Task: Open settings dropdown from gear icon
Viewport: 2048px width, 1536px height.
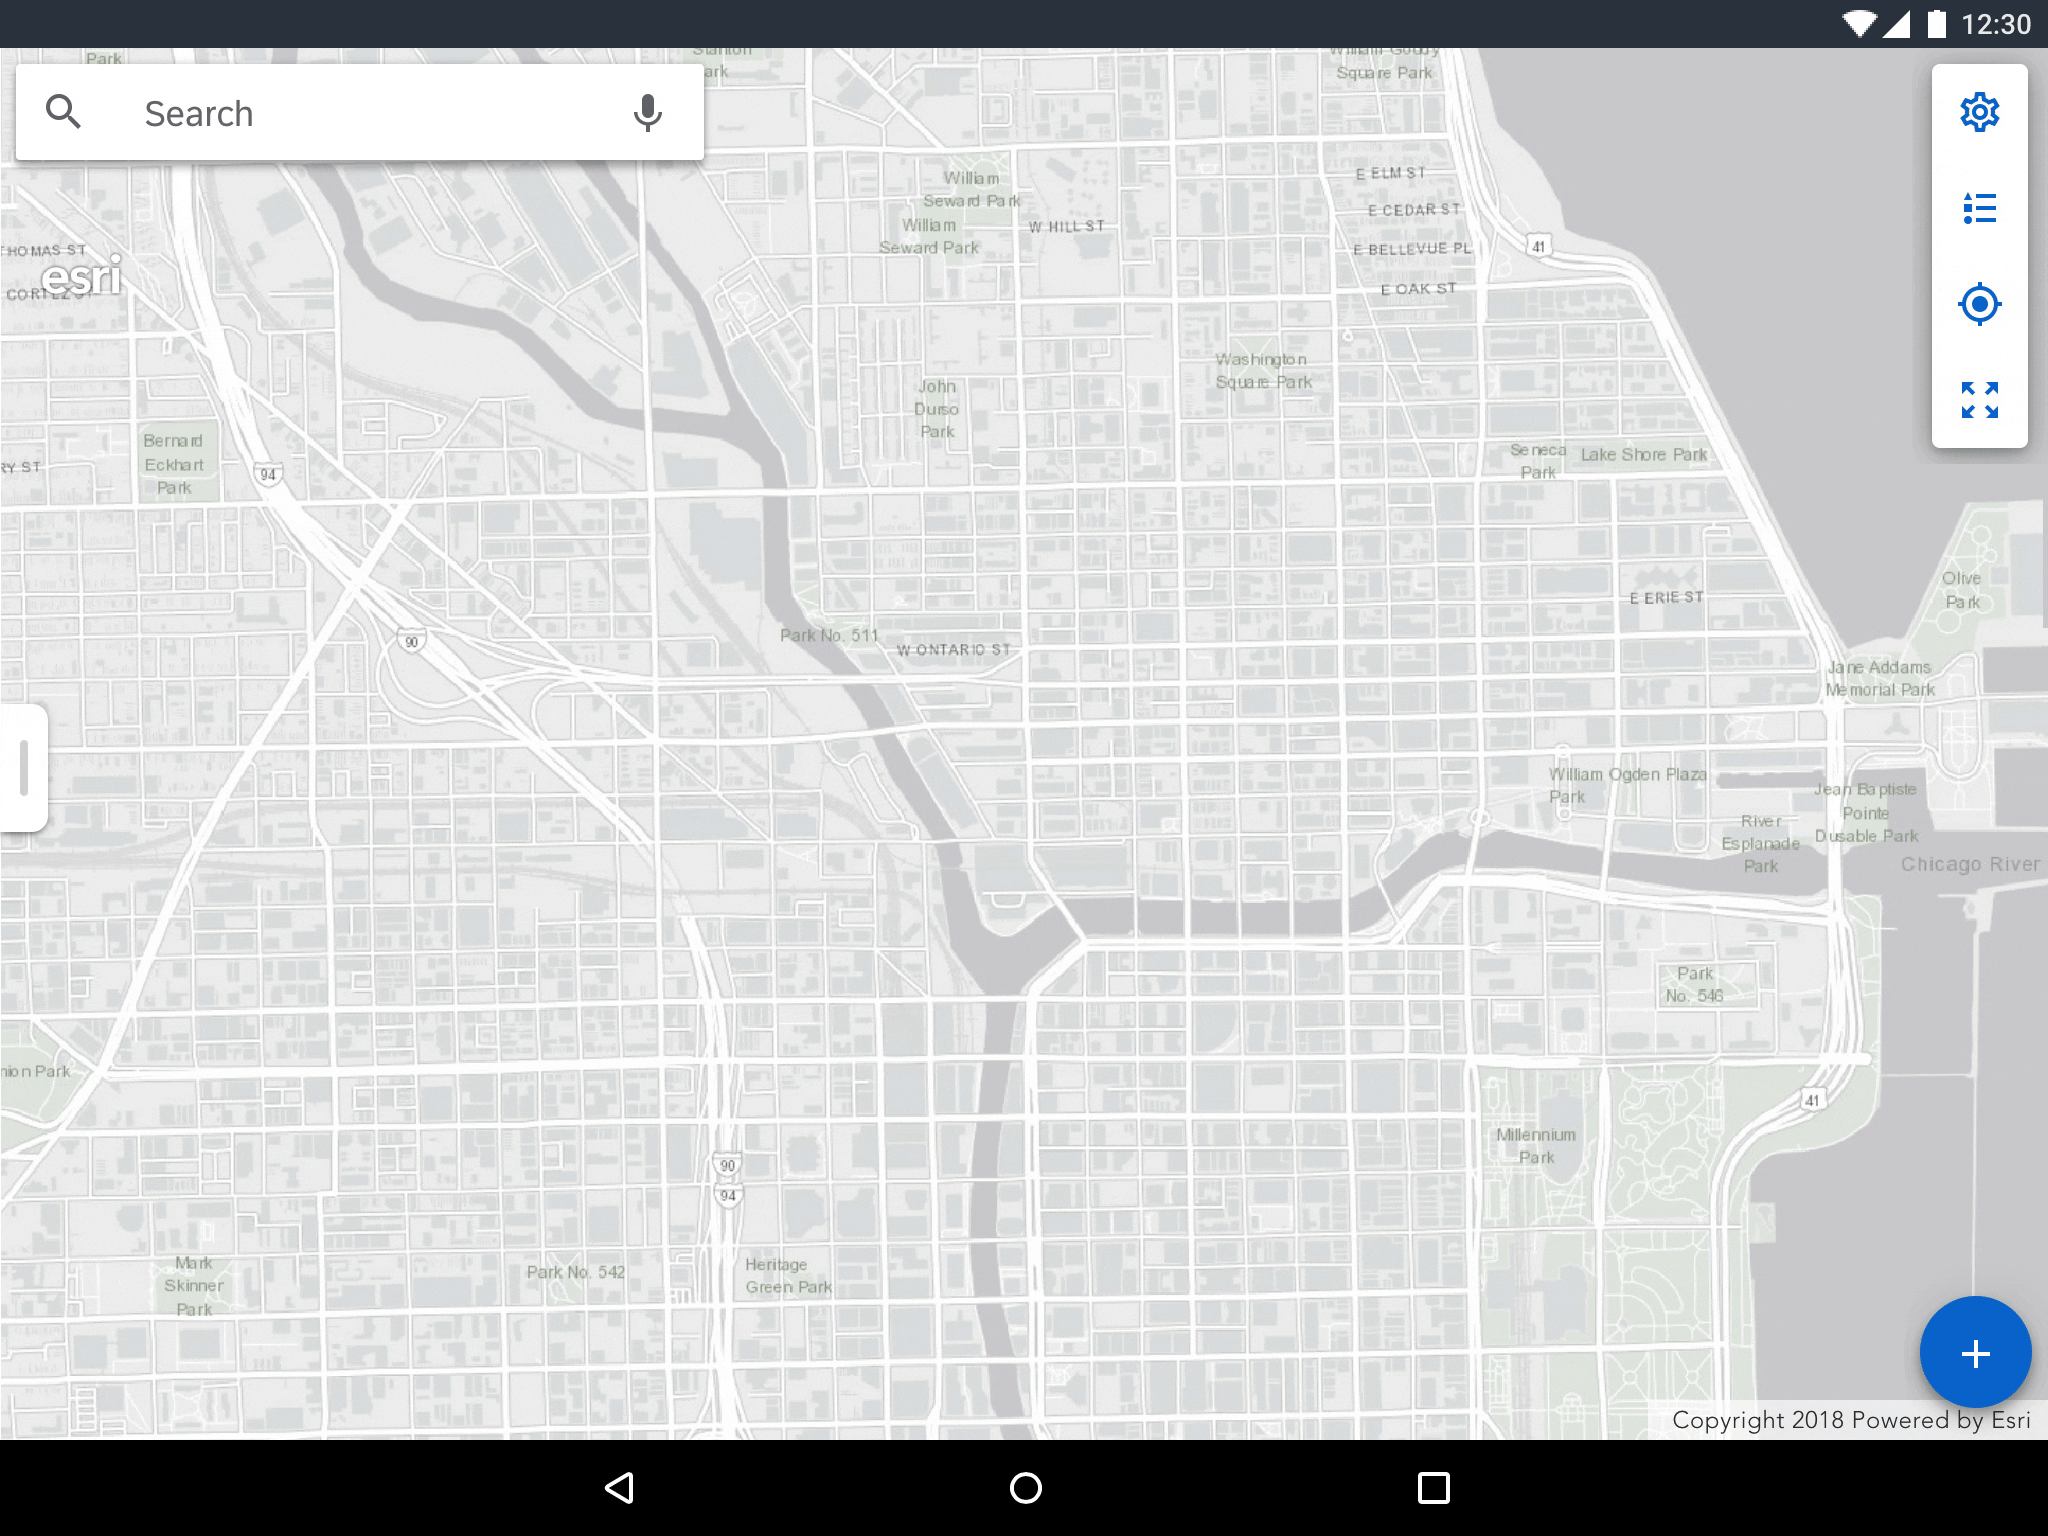Action: pyautogui.click(x=1977, y=113)
